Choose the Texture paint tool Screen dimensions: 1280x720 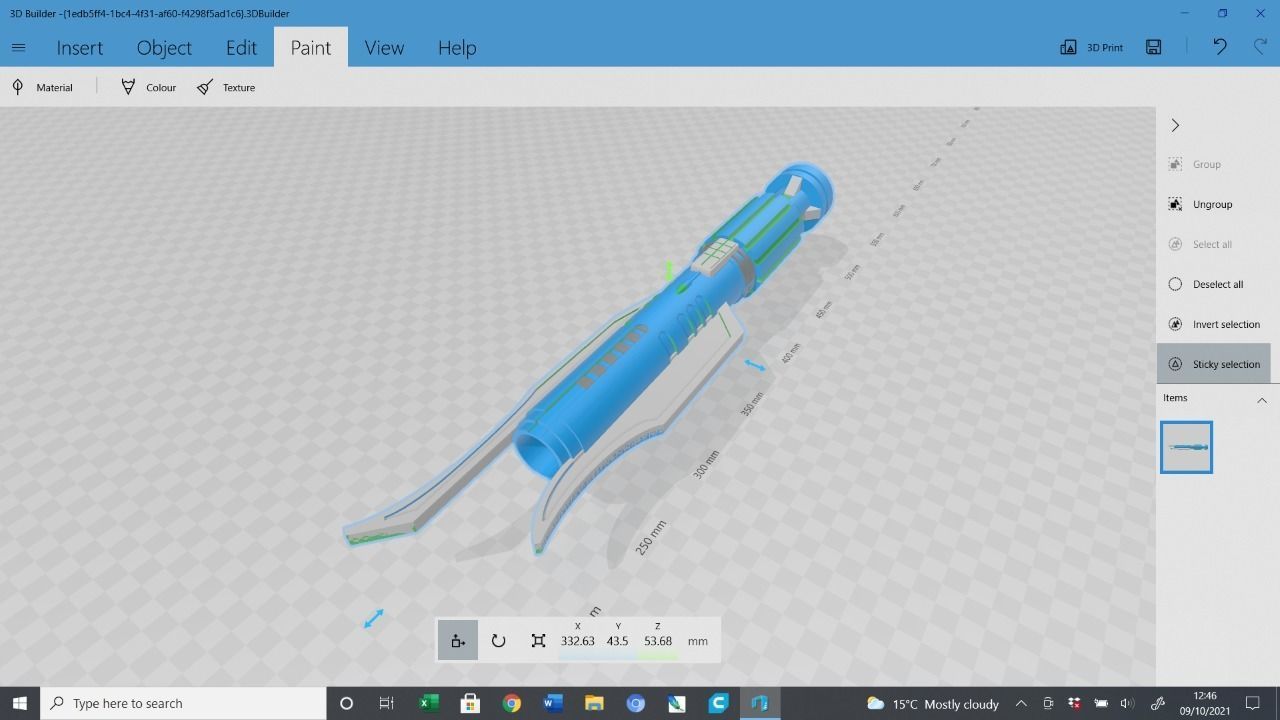coord(226,87)
